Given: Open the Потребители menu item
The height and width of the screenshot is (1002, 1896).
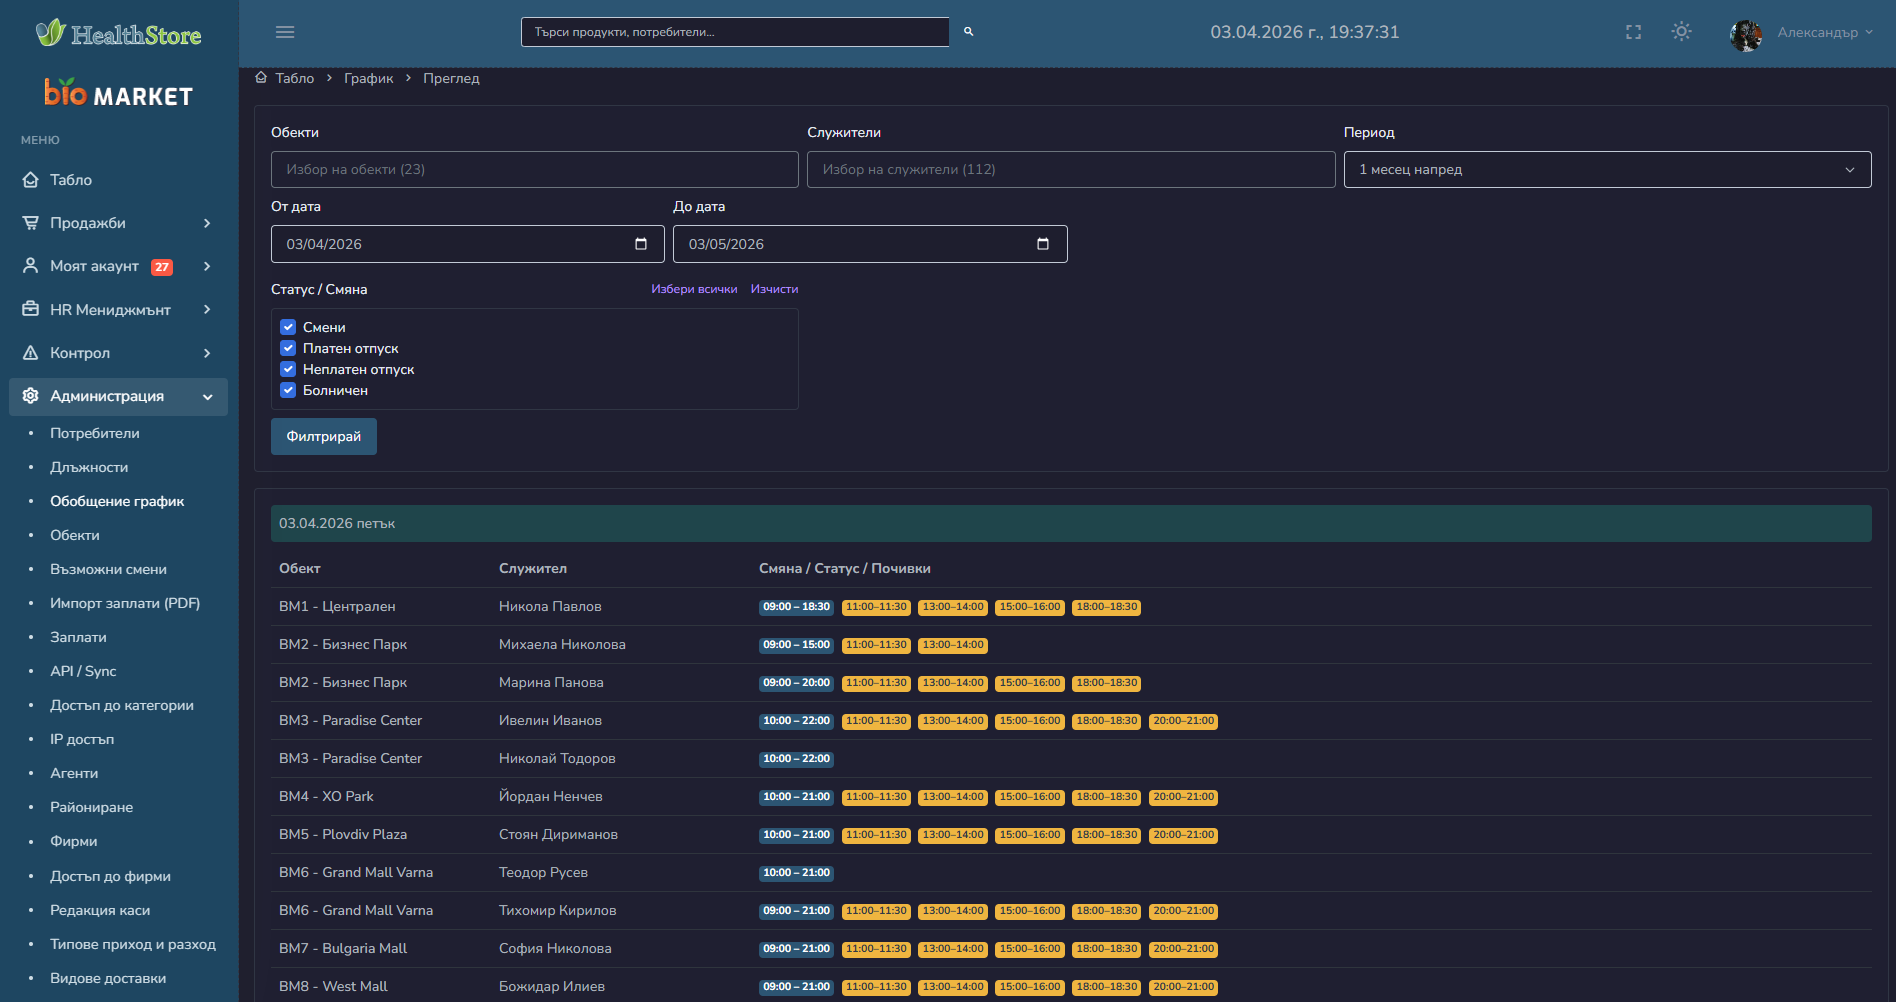Looking at the screenshot, I should (95, 433).
